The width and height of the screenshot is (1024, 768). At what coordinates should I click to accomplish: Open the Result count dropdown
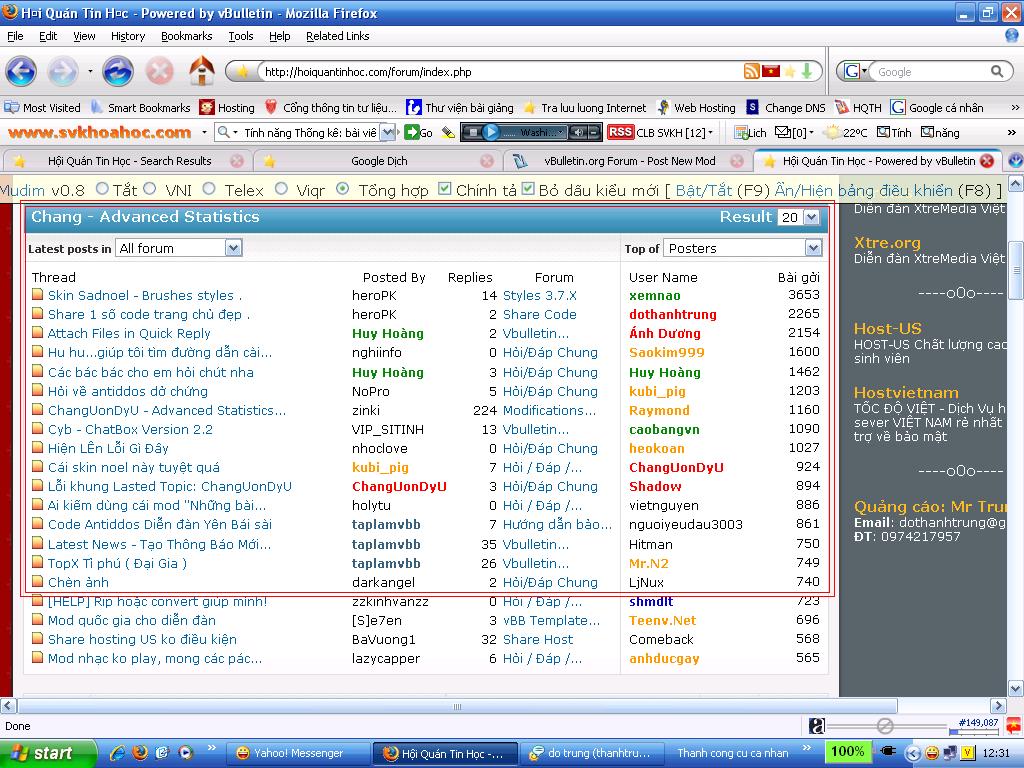[801, 217]
